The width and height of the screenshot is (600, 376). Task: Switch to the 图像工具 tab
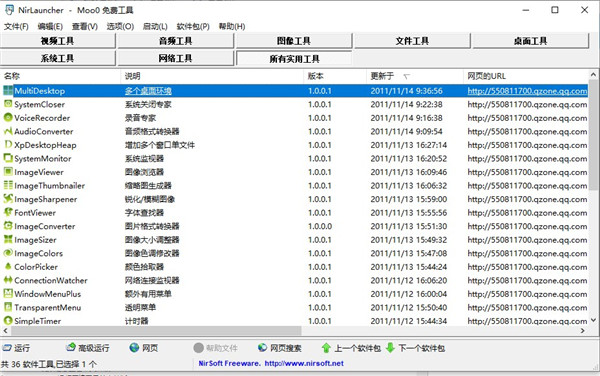294,41
